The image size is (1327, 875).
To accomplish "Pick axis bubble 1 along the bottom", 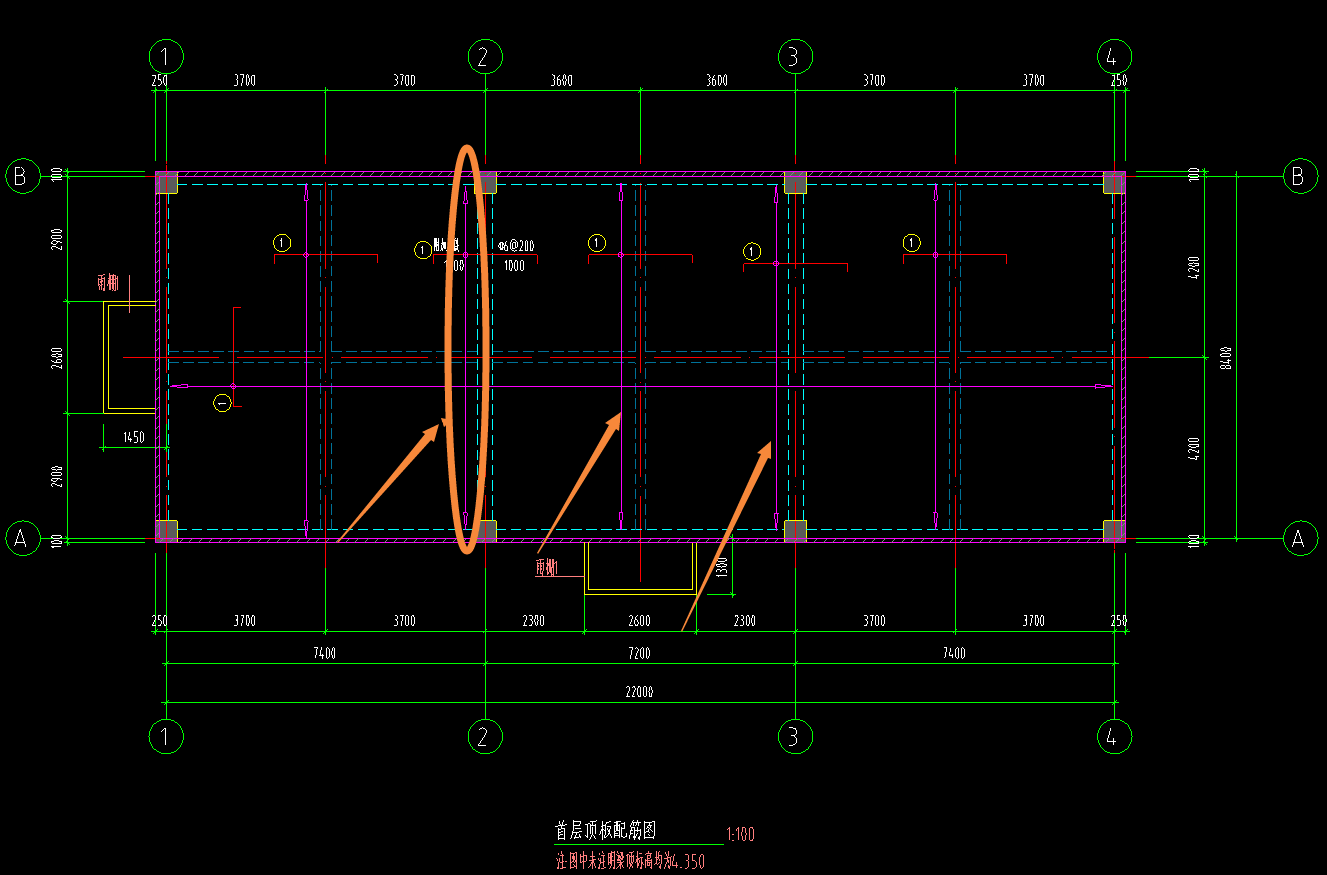I will (x=166, y=737).
